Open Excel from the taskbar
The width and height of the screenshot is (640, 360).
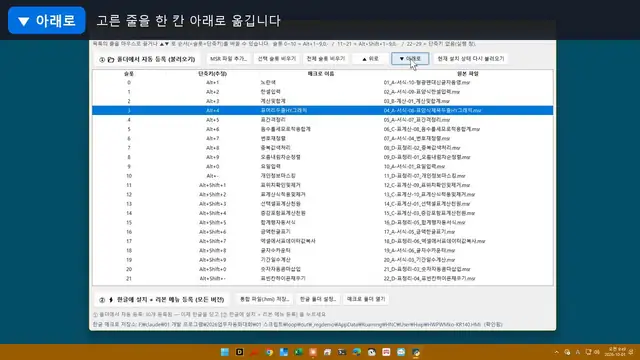[x=298, y=352]
